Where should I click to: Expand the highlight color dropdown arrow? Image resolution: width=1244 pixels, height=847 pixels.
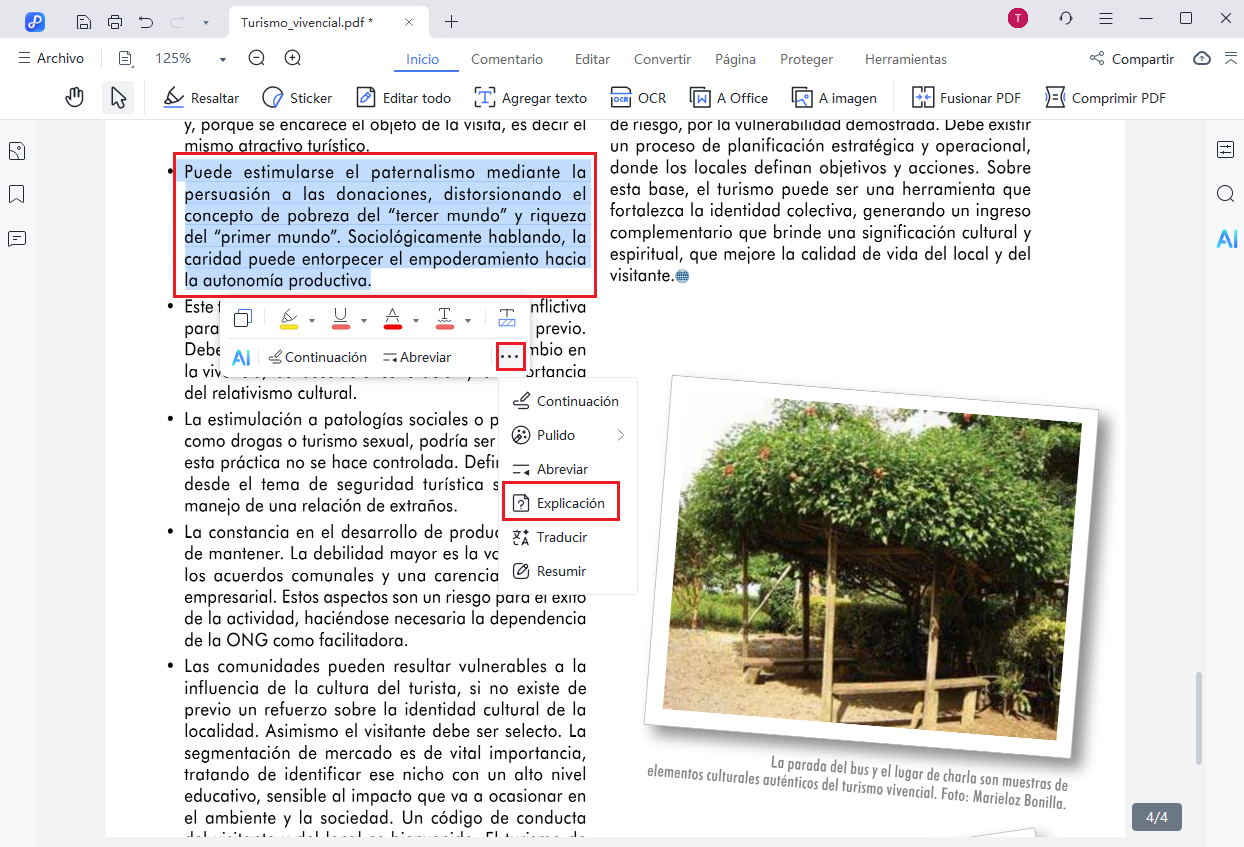tap(312, 320)
